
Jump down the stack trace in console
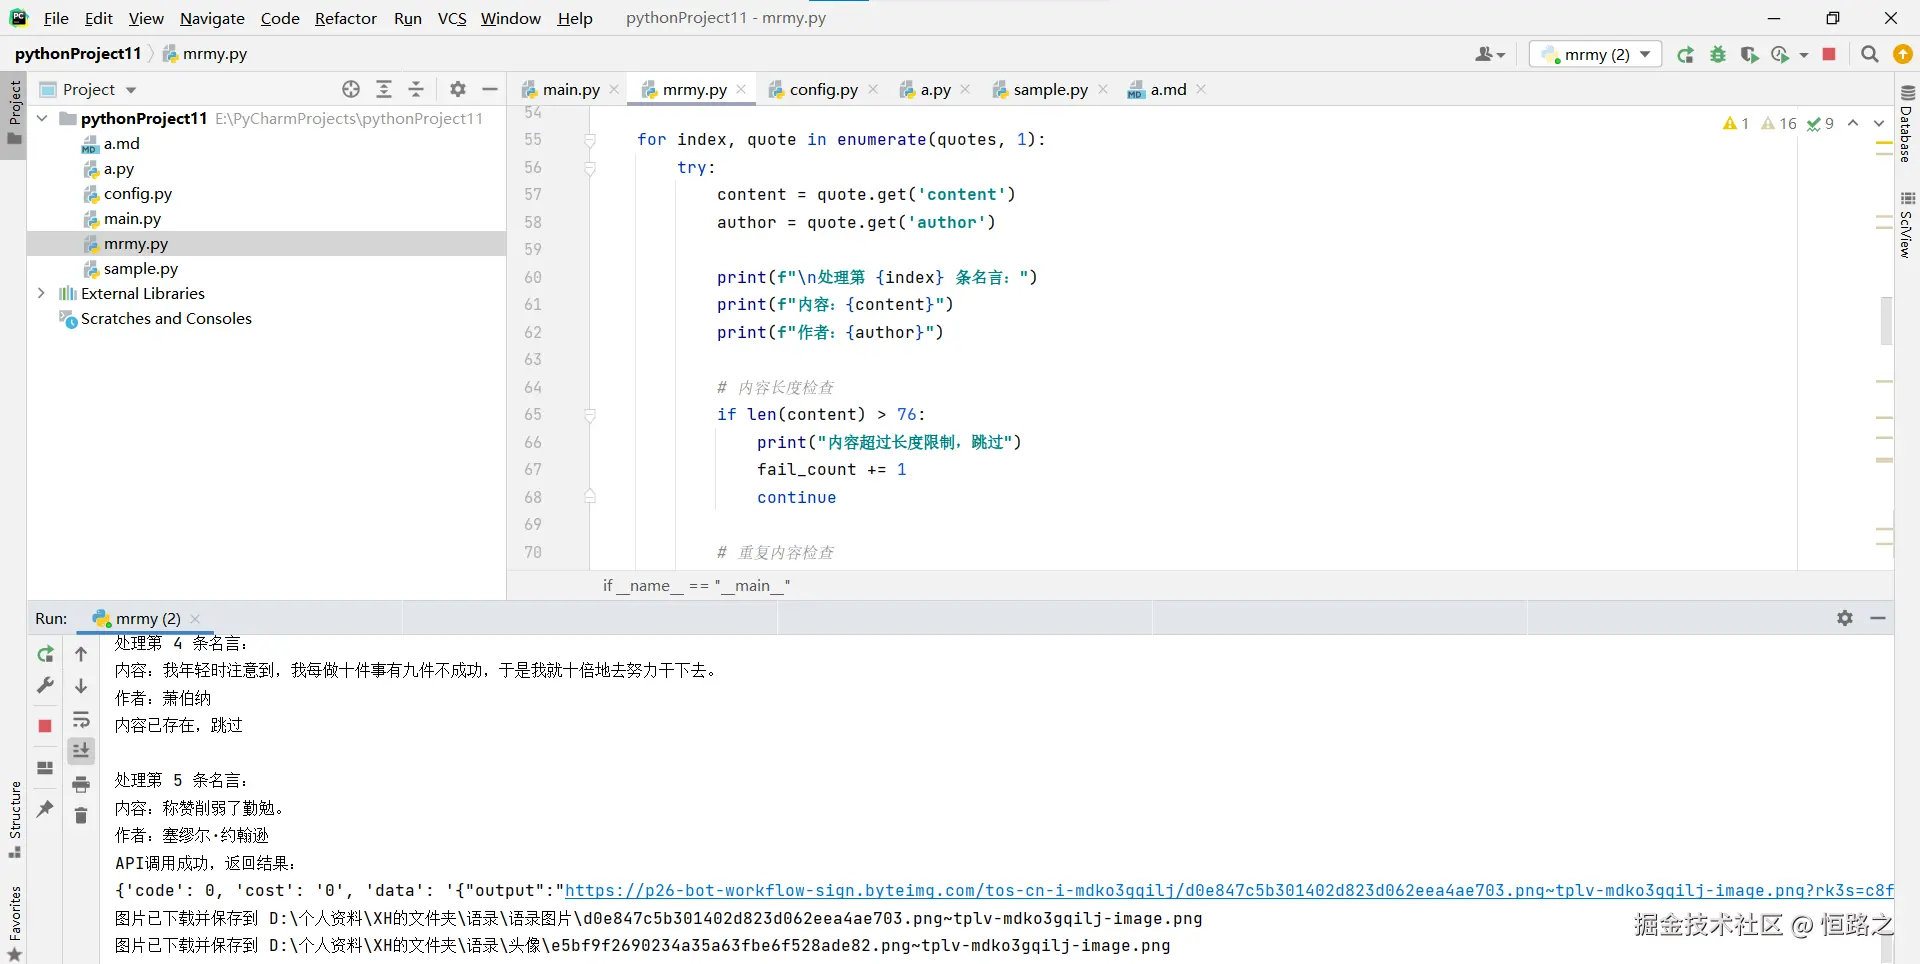click(x=81, y=686)
